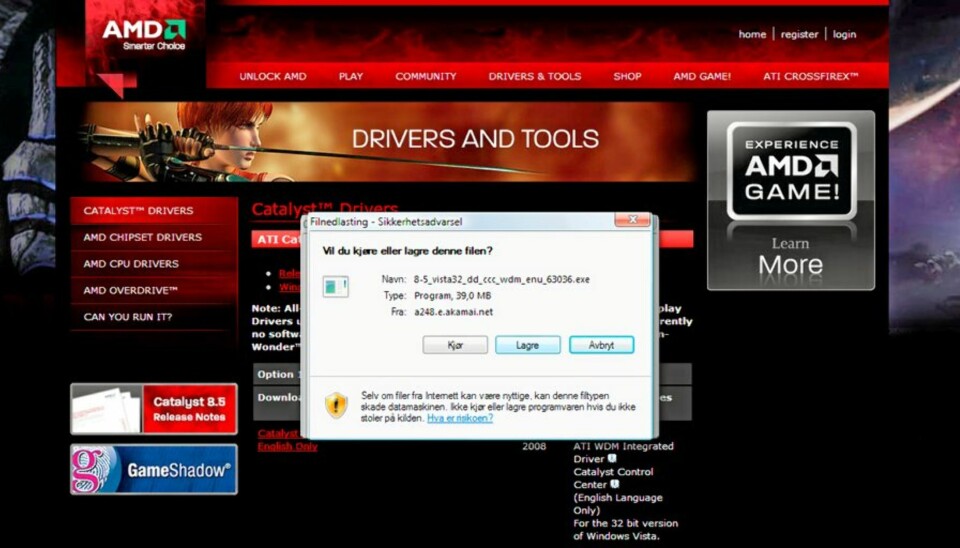Click the 'Program, 39,0 MB' type text
The width and height of the screenshot is (960, 548).
(x=452, y=296)
